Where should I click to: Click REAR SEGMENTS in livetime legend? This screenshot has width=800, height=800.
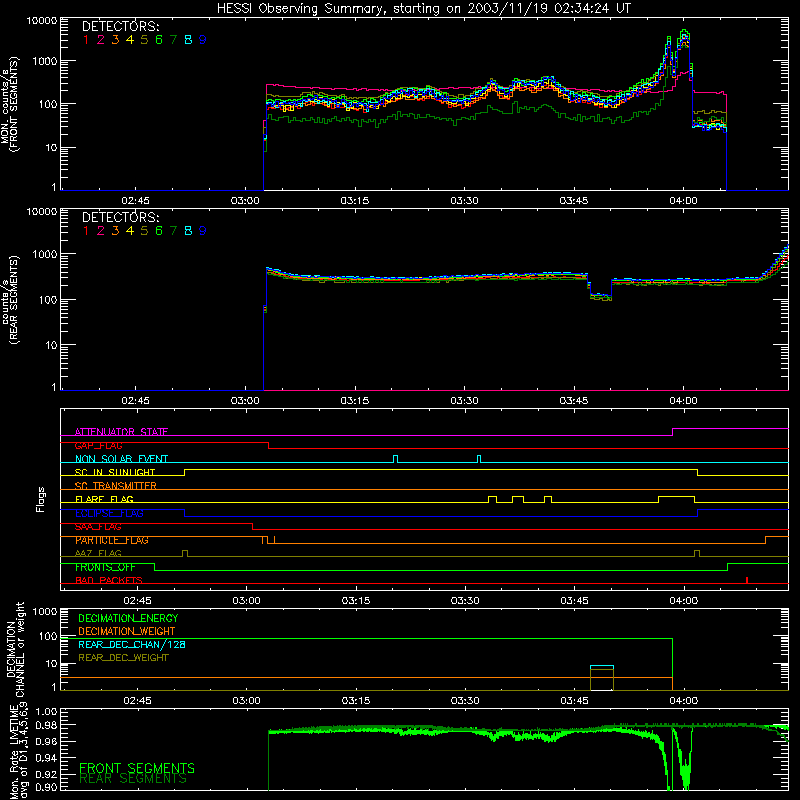tap(133, 779)
